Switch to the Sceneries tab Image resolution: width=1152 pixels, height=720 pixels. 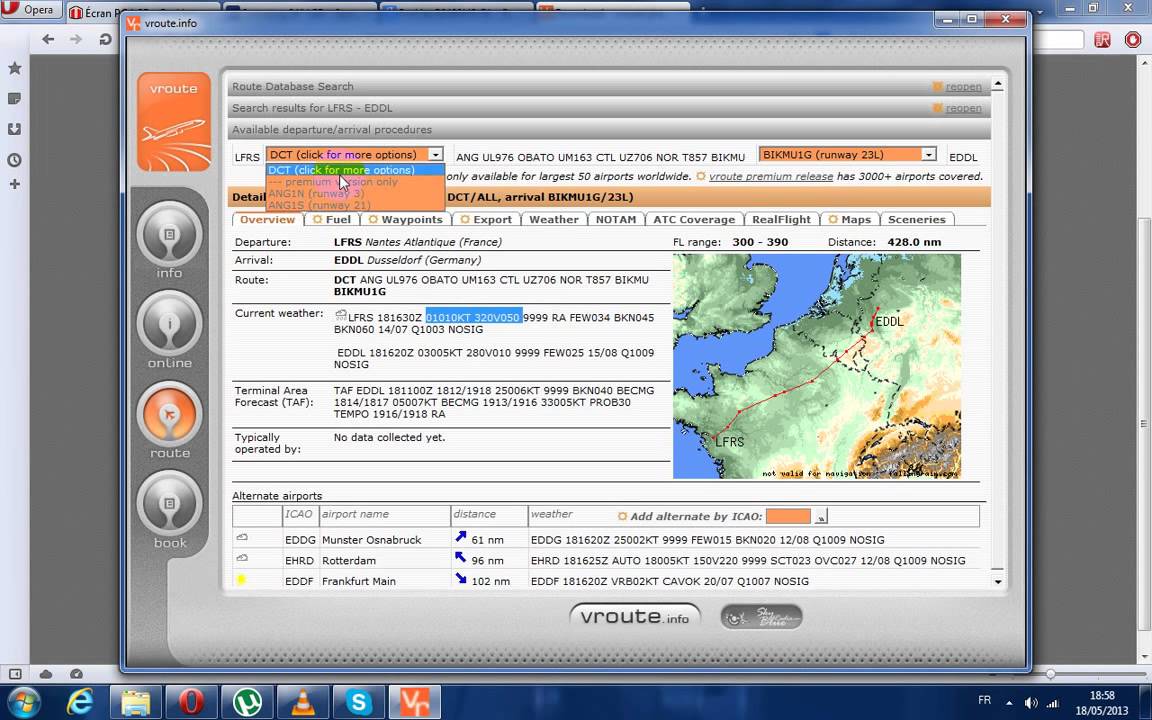pyautogui.click(x=916, y=219)
